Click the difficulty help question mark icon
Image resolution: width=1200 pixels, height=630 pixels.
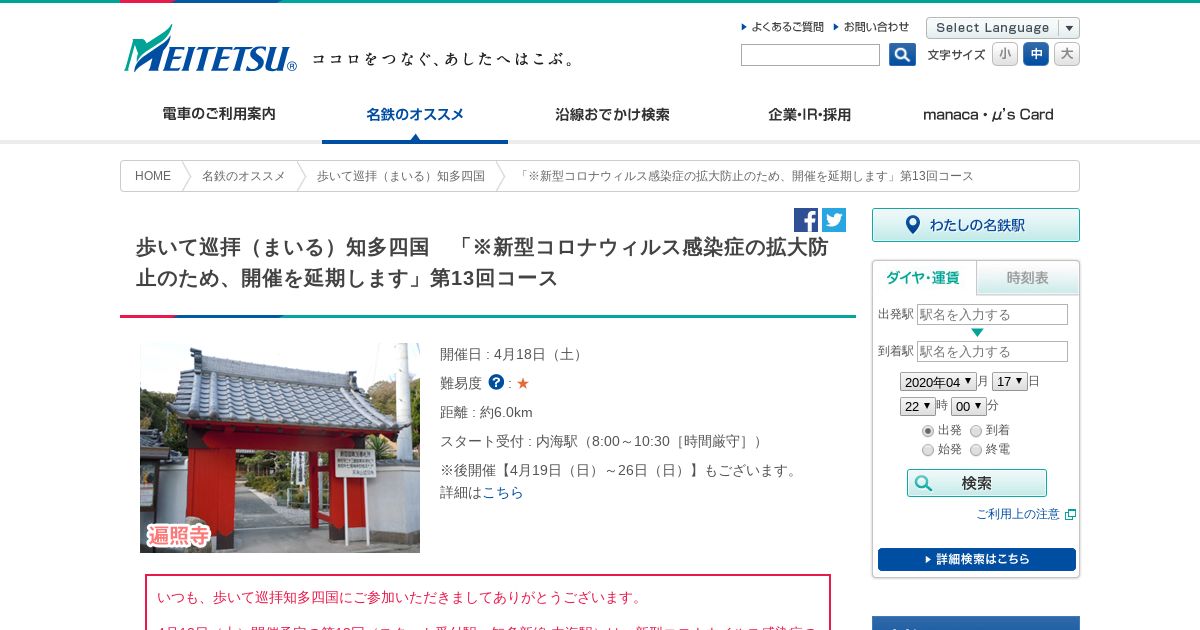(496, 382)
